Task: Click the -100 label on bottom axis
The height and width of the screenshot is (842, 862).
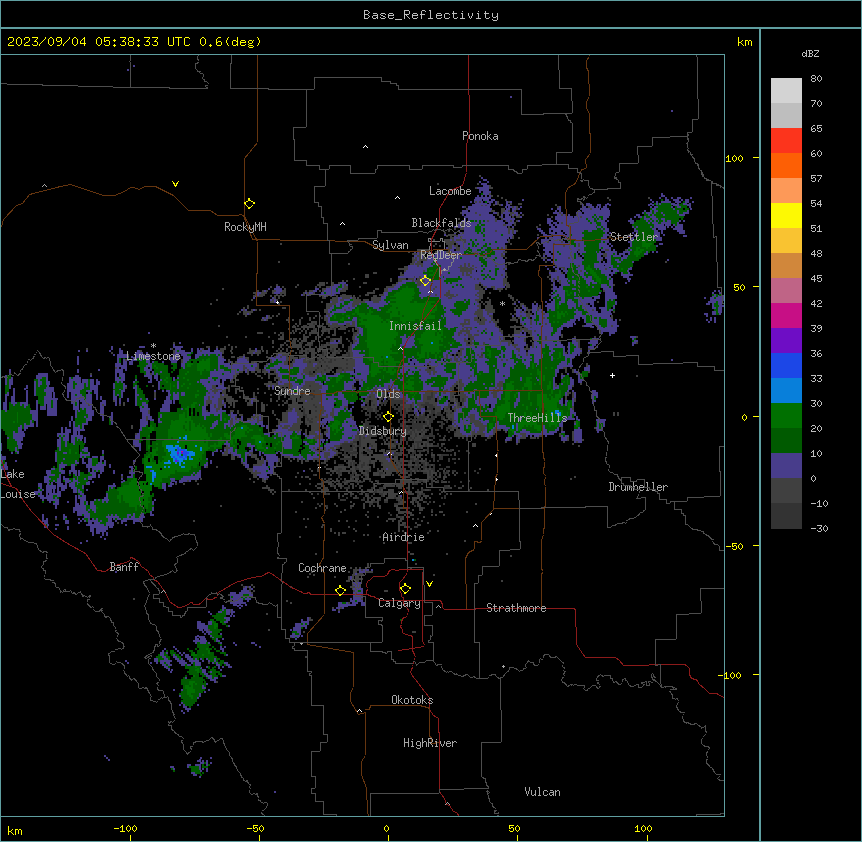Action: (x=125, y=828)
